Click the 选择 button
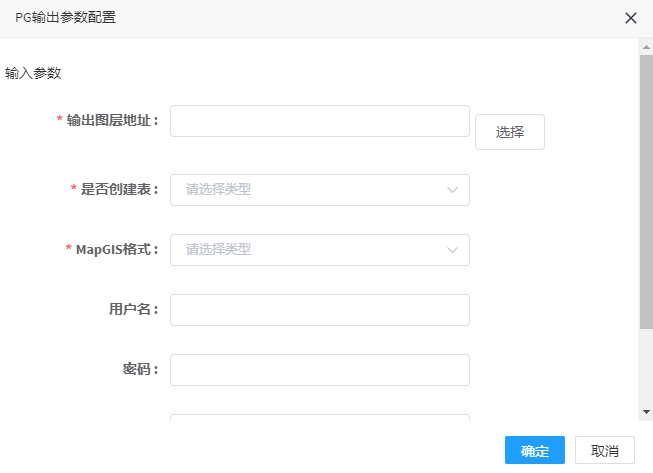Viewport: 653px width, 473px height. [x=510, y=132]
